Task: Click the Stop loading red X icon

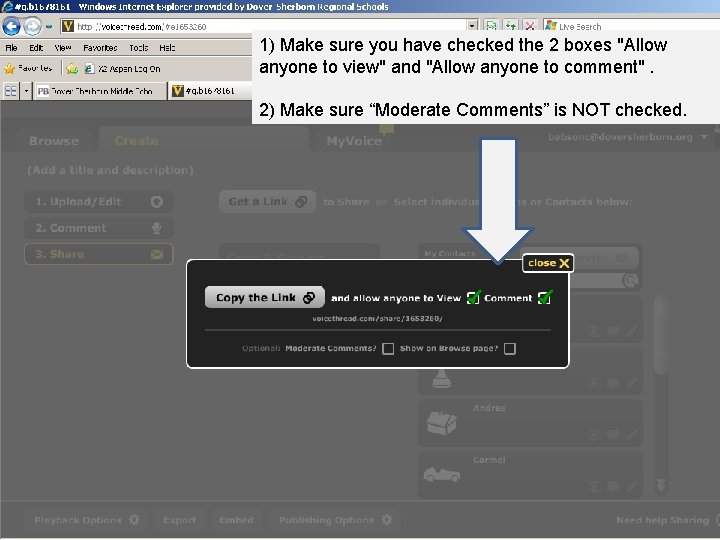Action: point(529,26)
